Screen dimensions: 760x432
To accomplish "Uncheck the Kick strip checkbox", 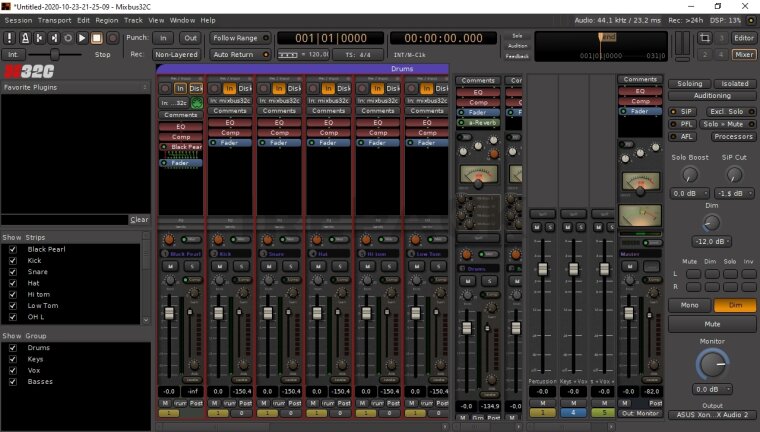I will coord(12,260).
